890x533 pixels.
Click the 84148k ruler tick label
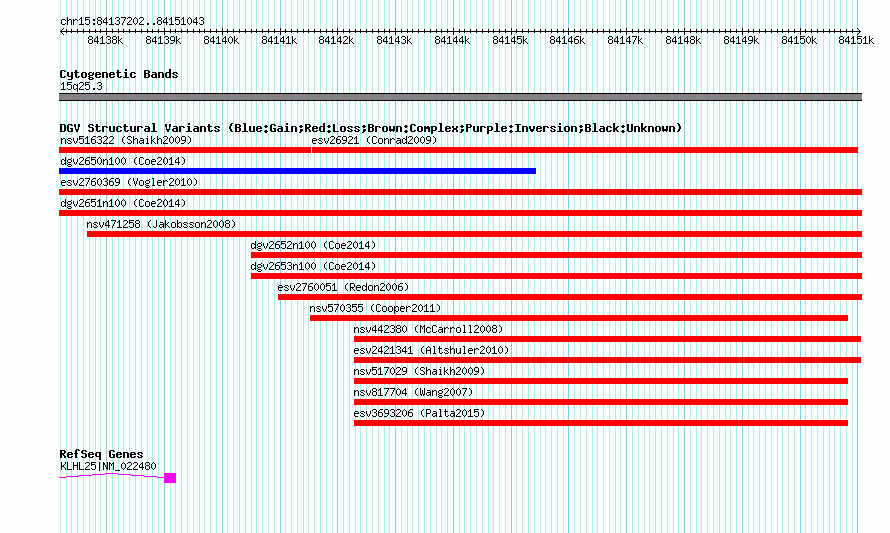[x=683, y=40]
